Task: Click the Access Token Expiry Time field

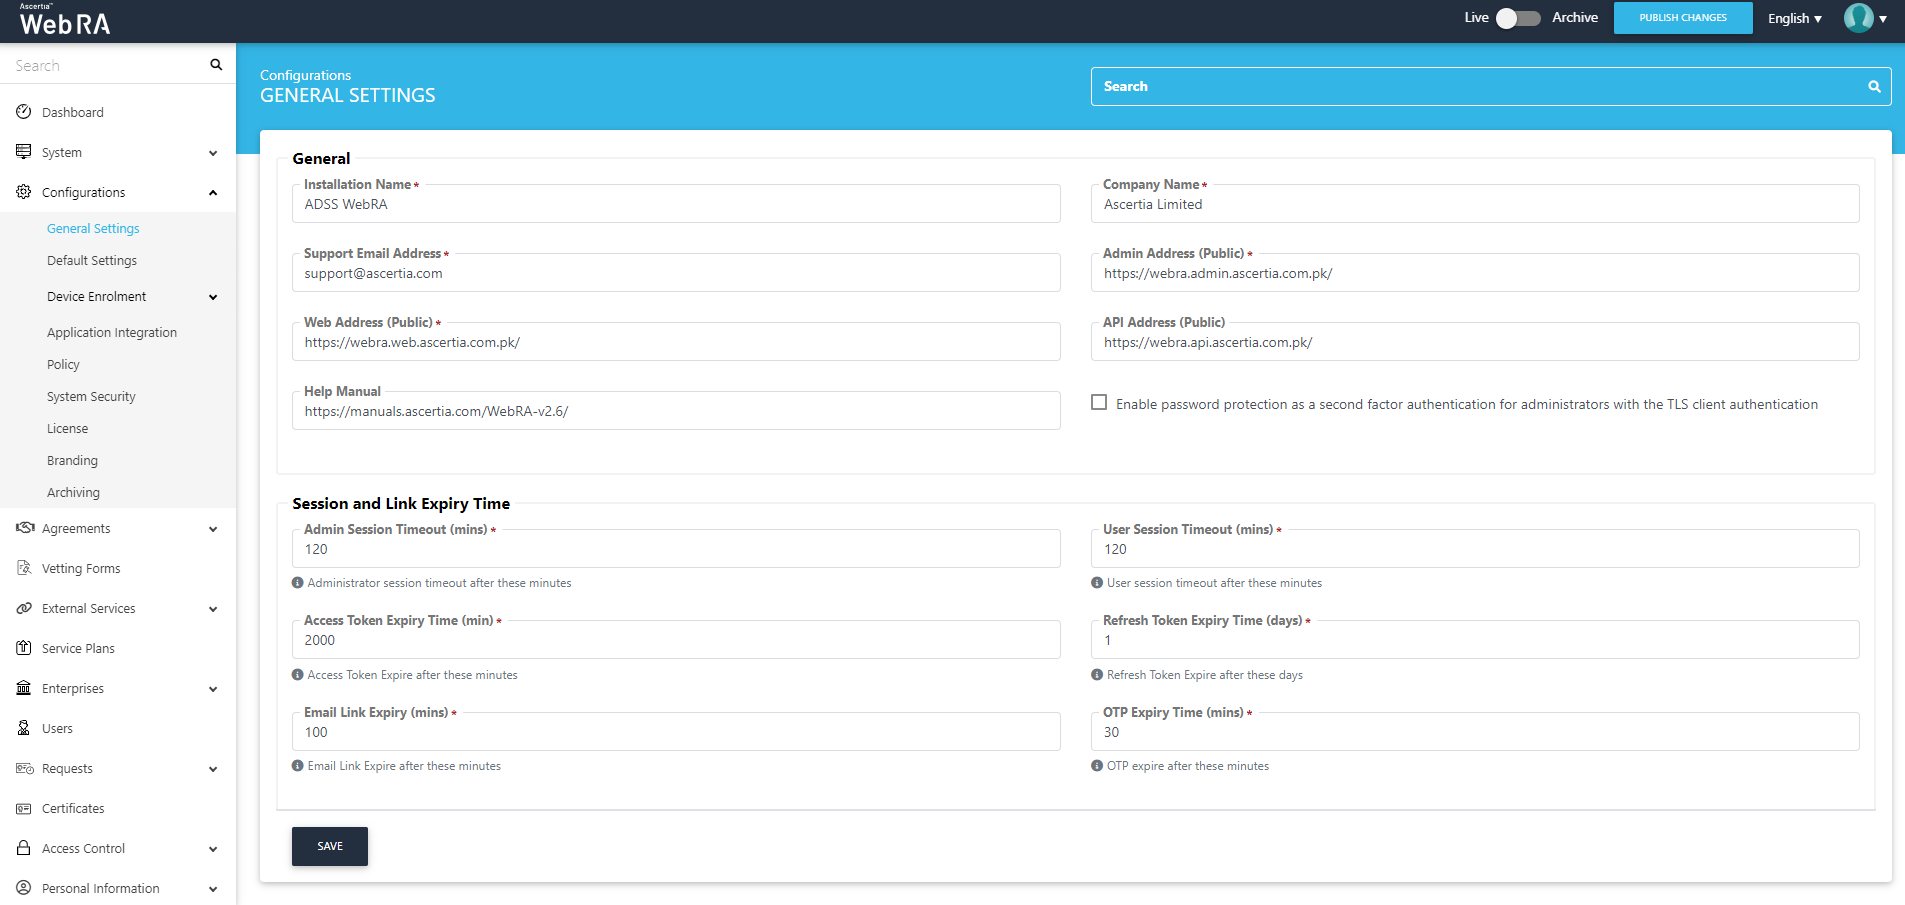Action: (676, 640)
